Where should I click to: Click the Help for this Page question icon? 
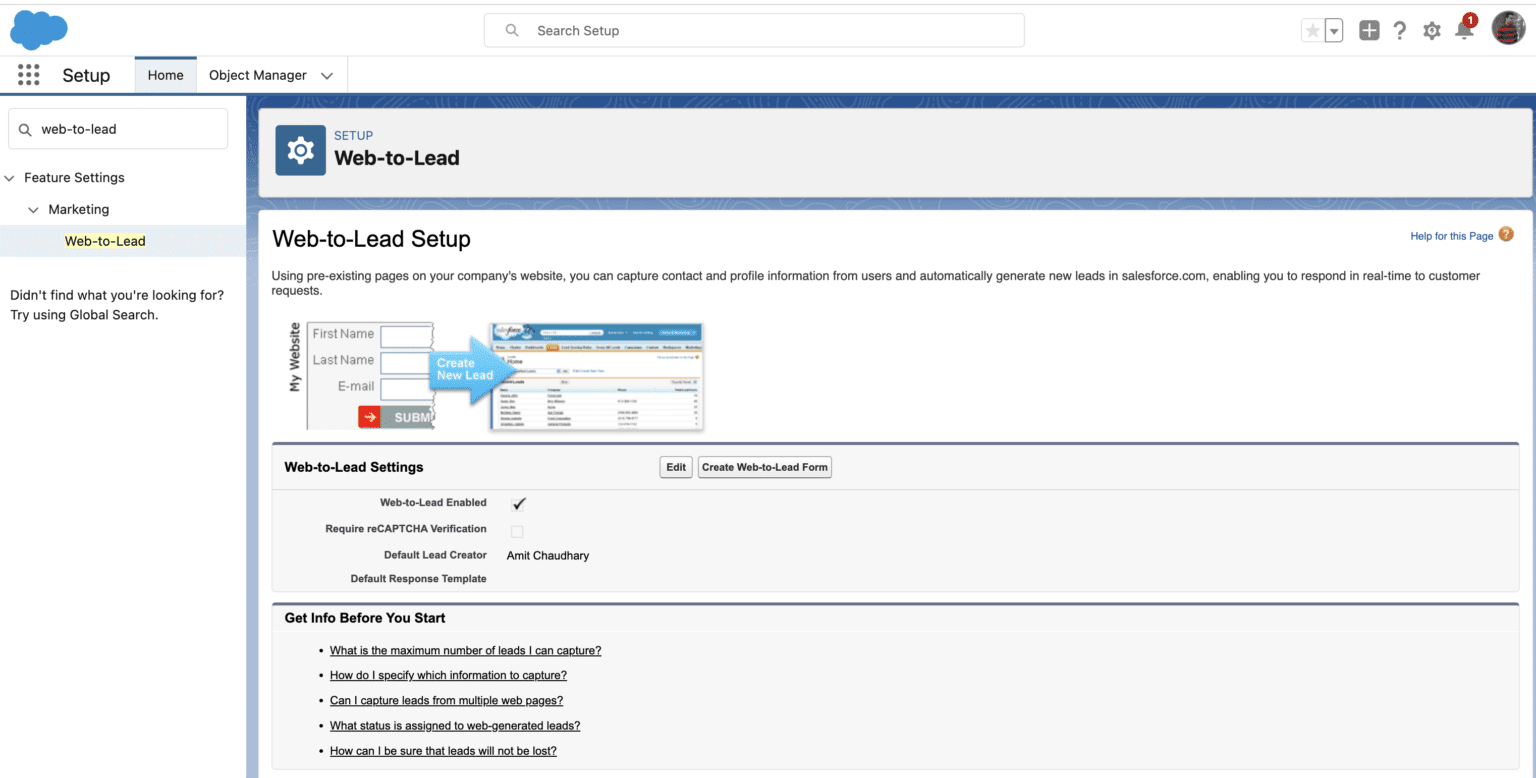(1507, 234)
